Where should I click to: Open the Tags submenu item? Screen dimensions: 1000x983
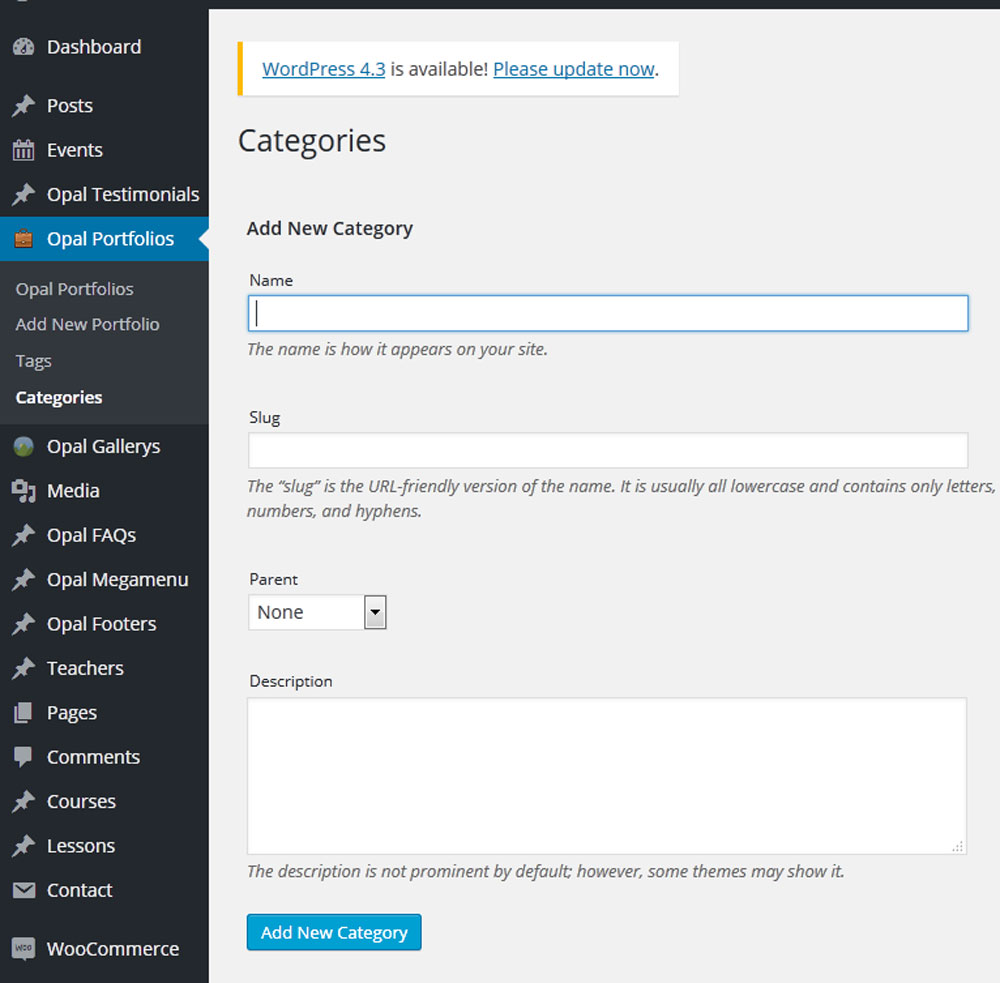tap(33, 361)
